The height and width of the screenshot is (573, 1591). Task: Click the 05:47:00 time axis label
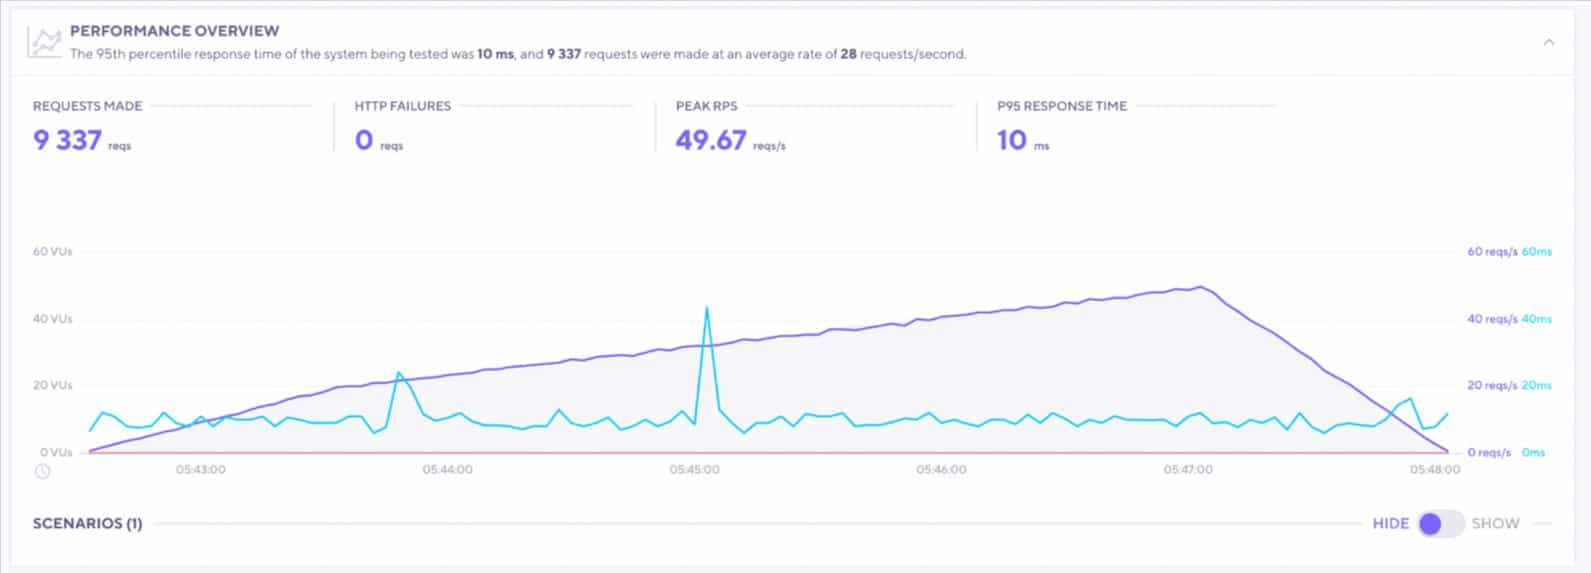click(1188, 469)
